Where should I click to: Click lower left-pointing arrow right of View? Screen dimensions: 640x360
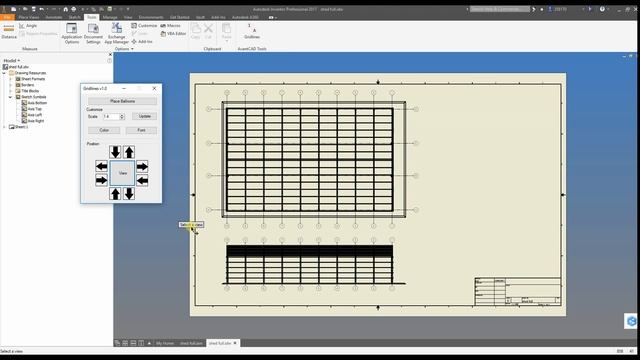[x=142, y=180]
